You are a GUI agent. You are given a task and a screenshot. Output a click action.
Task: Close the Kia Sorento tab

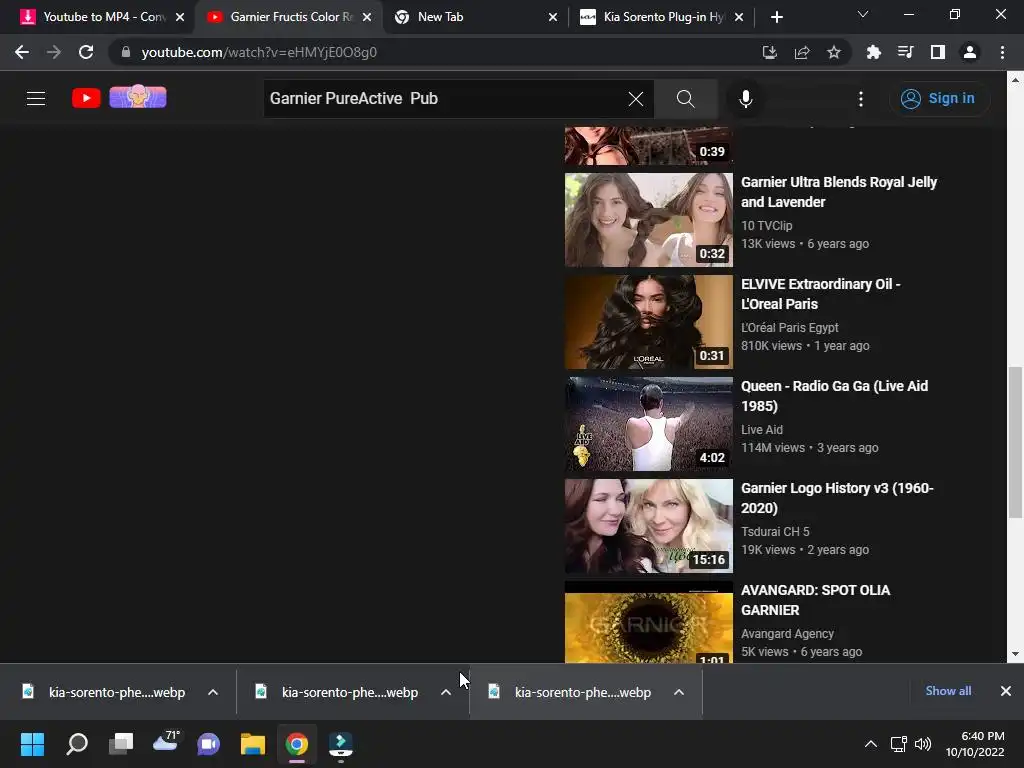point(739,17)
